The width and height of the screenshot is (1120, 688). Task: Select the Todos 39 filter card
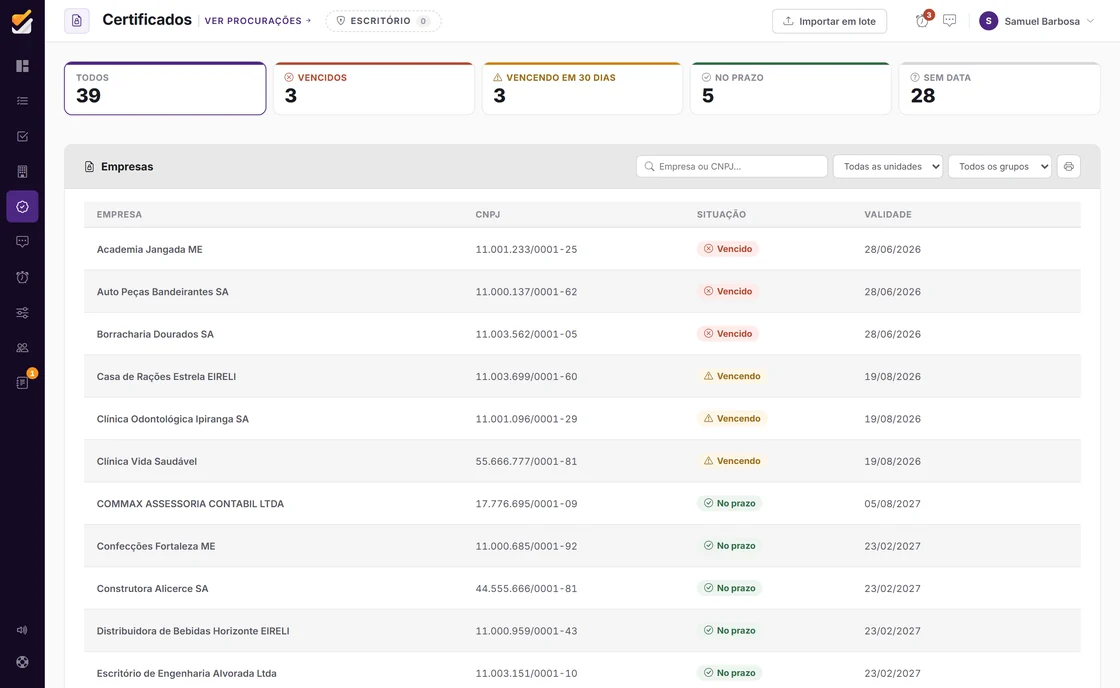click(165, 89)
